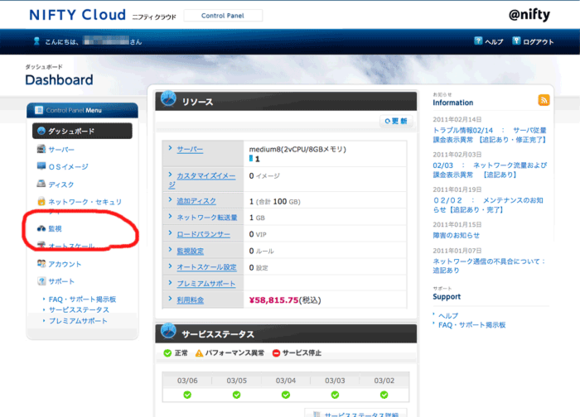Click the Control Panel Menu list icon

pos(39,110)
